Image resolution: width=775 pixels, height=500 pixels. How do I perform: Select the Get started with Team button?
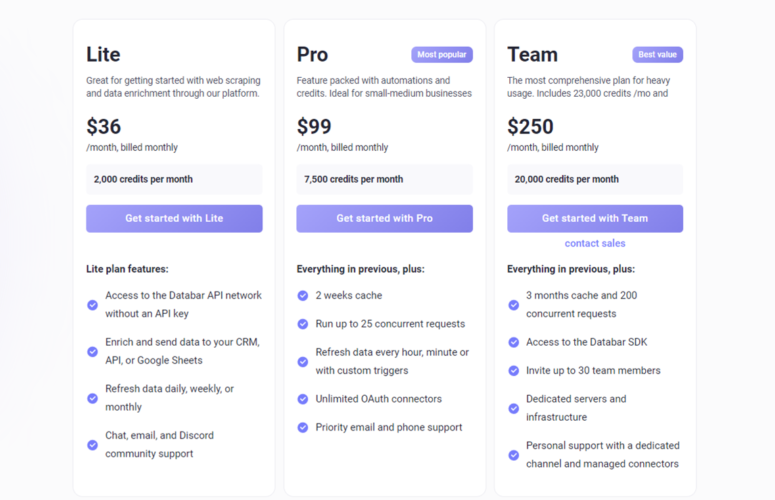click(x=595, y=218)
